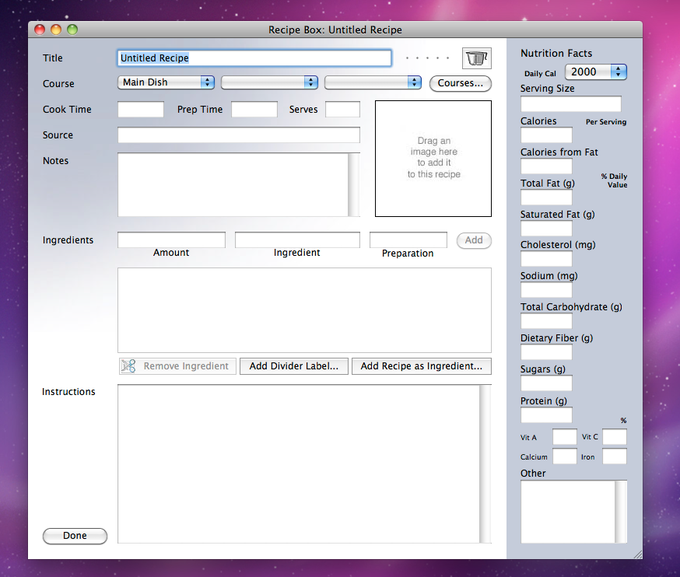This screenshot has height=577, width=680.
Task: Click into the Notes text area
Action: [233, 184]
